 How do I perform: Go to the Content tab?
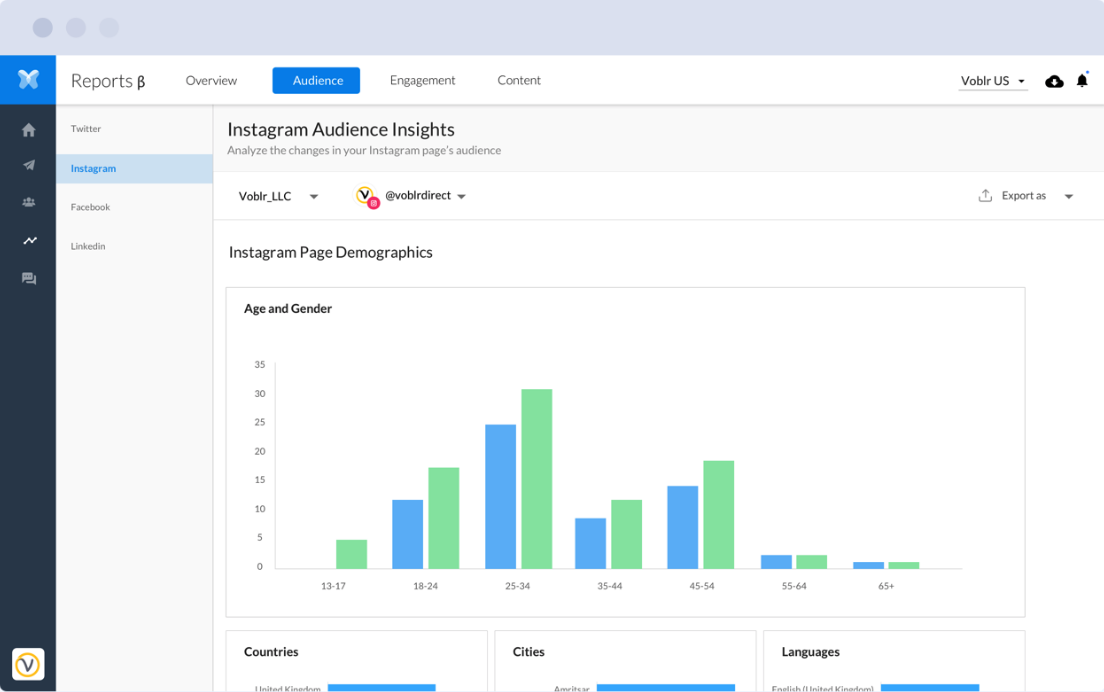519,81
